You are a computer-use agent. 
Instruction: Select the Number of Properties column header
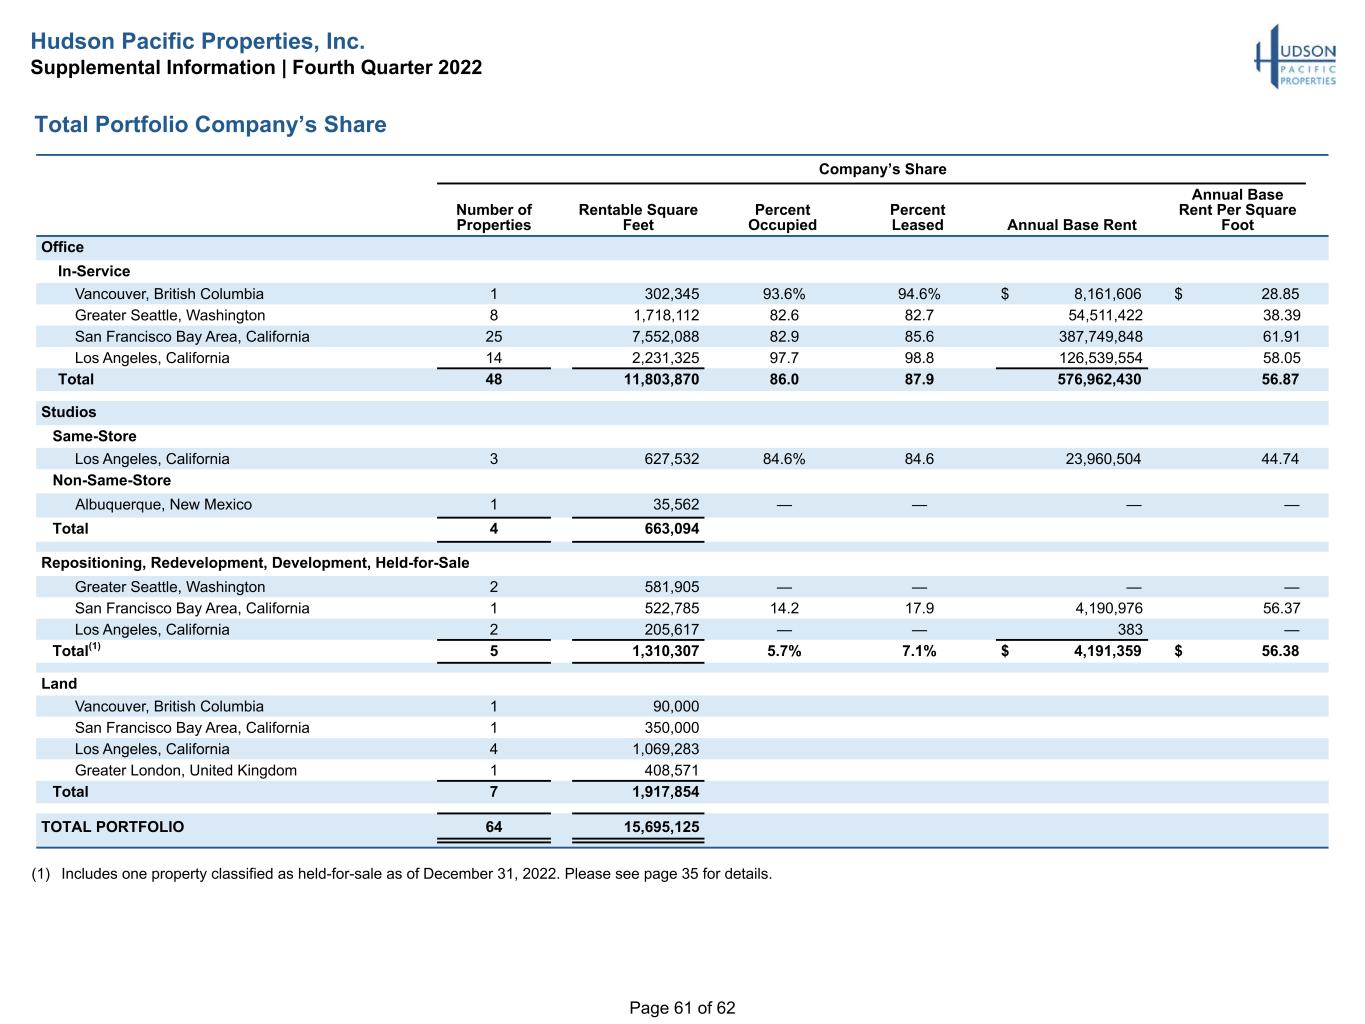tap(494, 217)
